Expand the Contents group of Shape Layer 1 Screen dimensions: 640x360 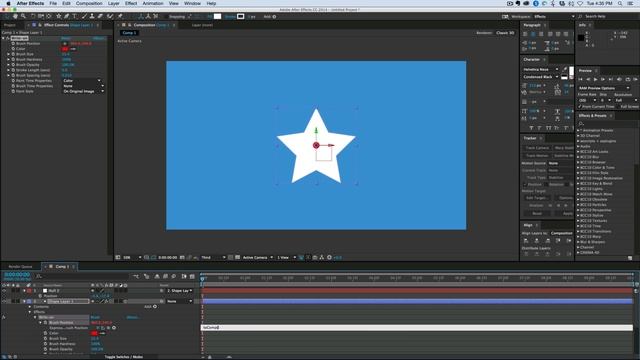pos(30,307)
